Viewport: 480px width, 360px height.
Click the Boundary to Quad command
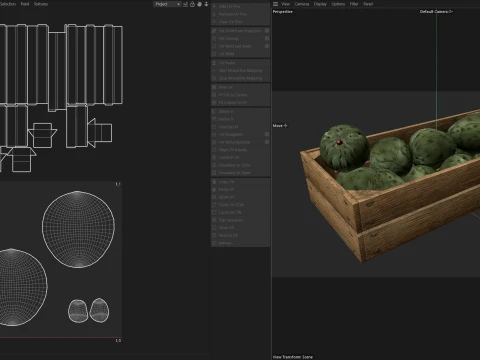click(240, 173)
